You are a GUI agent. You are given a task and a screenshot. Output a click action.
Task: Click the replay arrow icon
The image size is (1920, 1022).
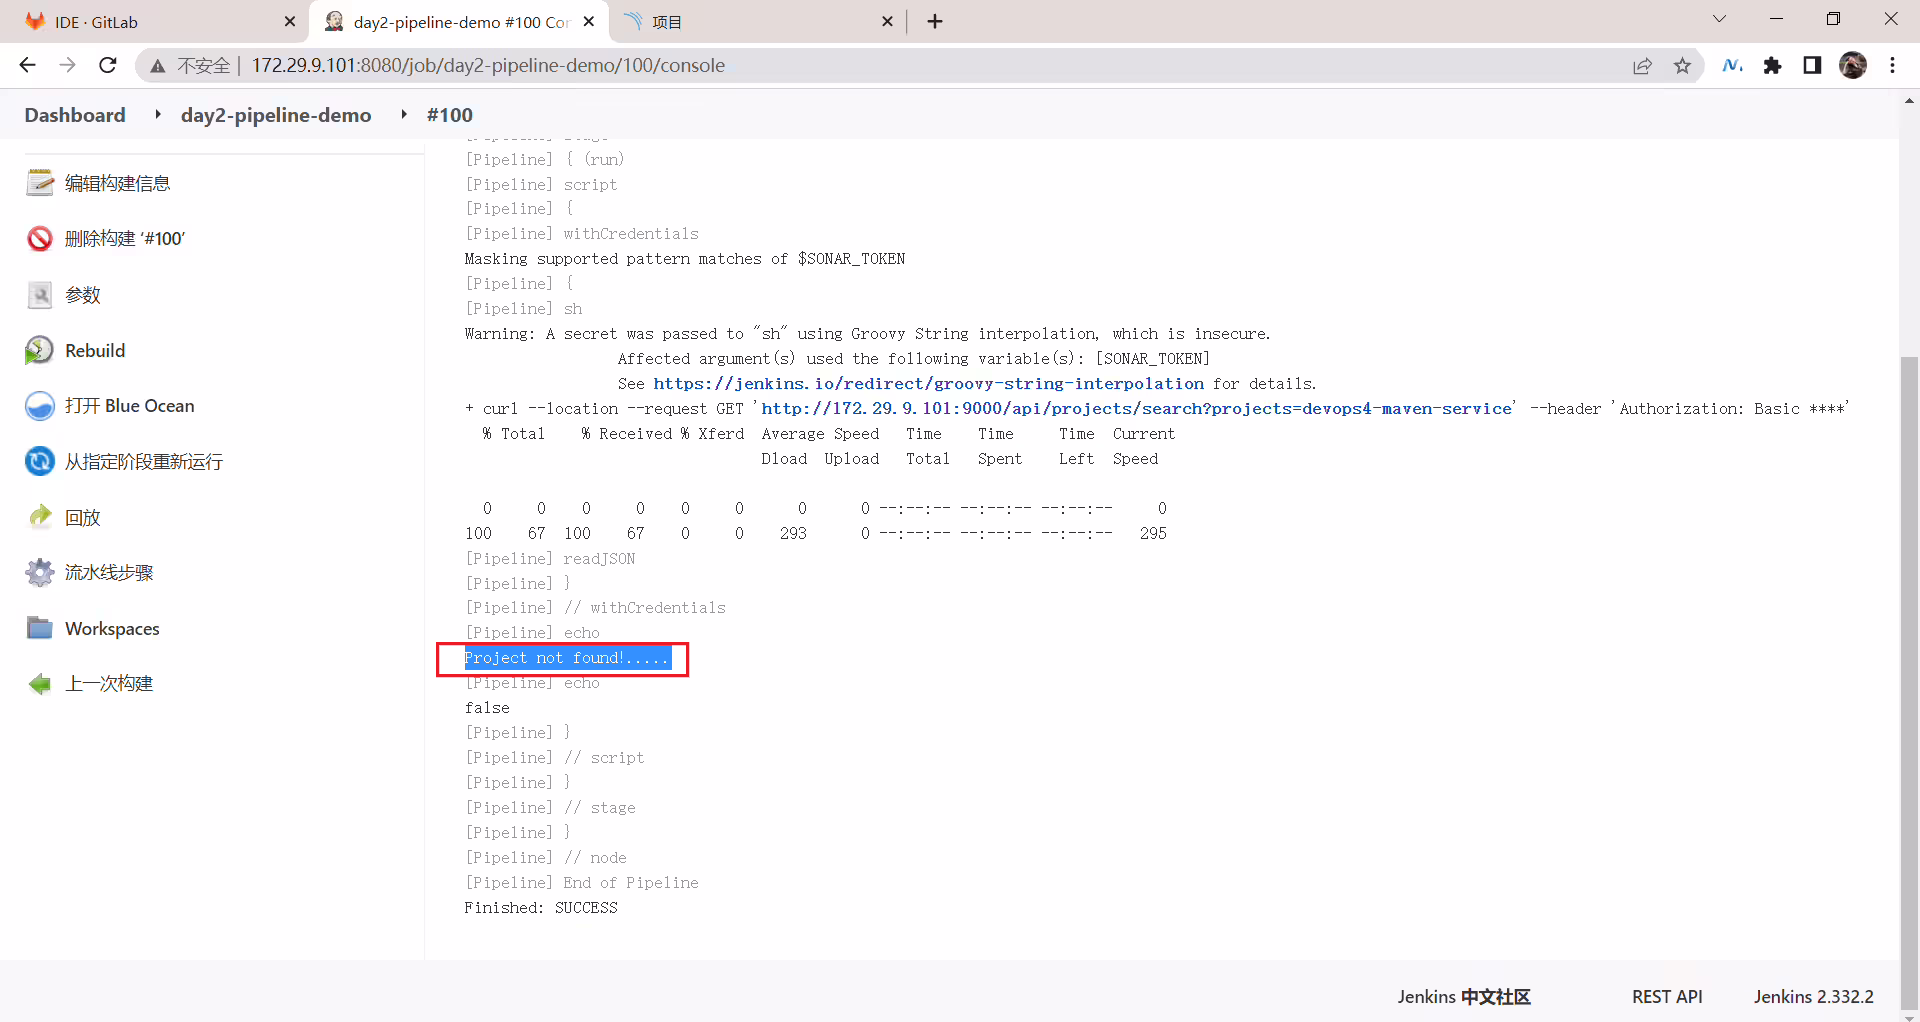coord(40,517)
